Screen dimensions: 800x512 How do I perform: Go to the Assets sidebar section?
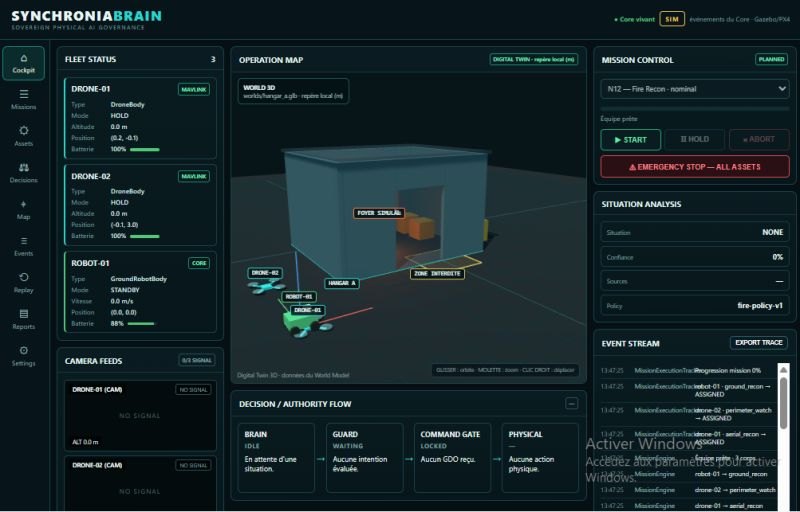tap(23, 137)
